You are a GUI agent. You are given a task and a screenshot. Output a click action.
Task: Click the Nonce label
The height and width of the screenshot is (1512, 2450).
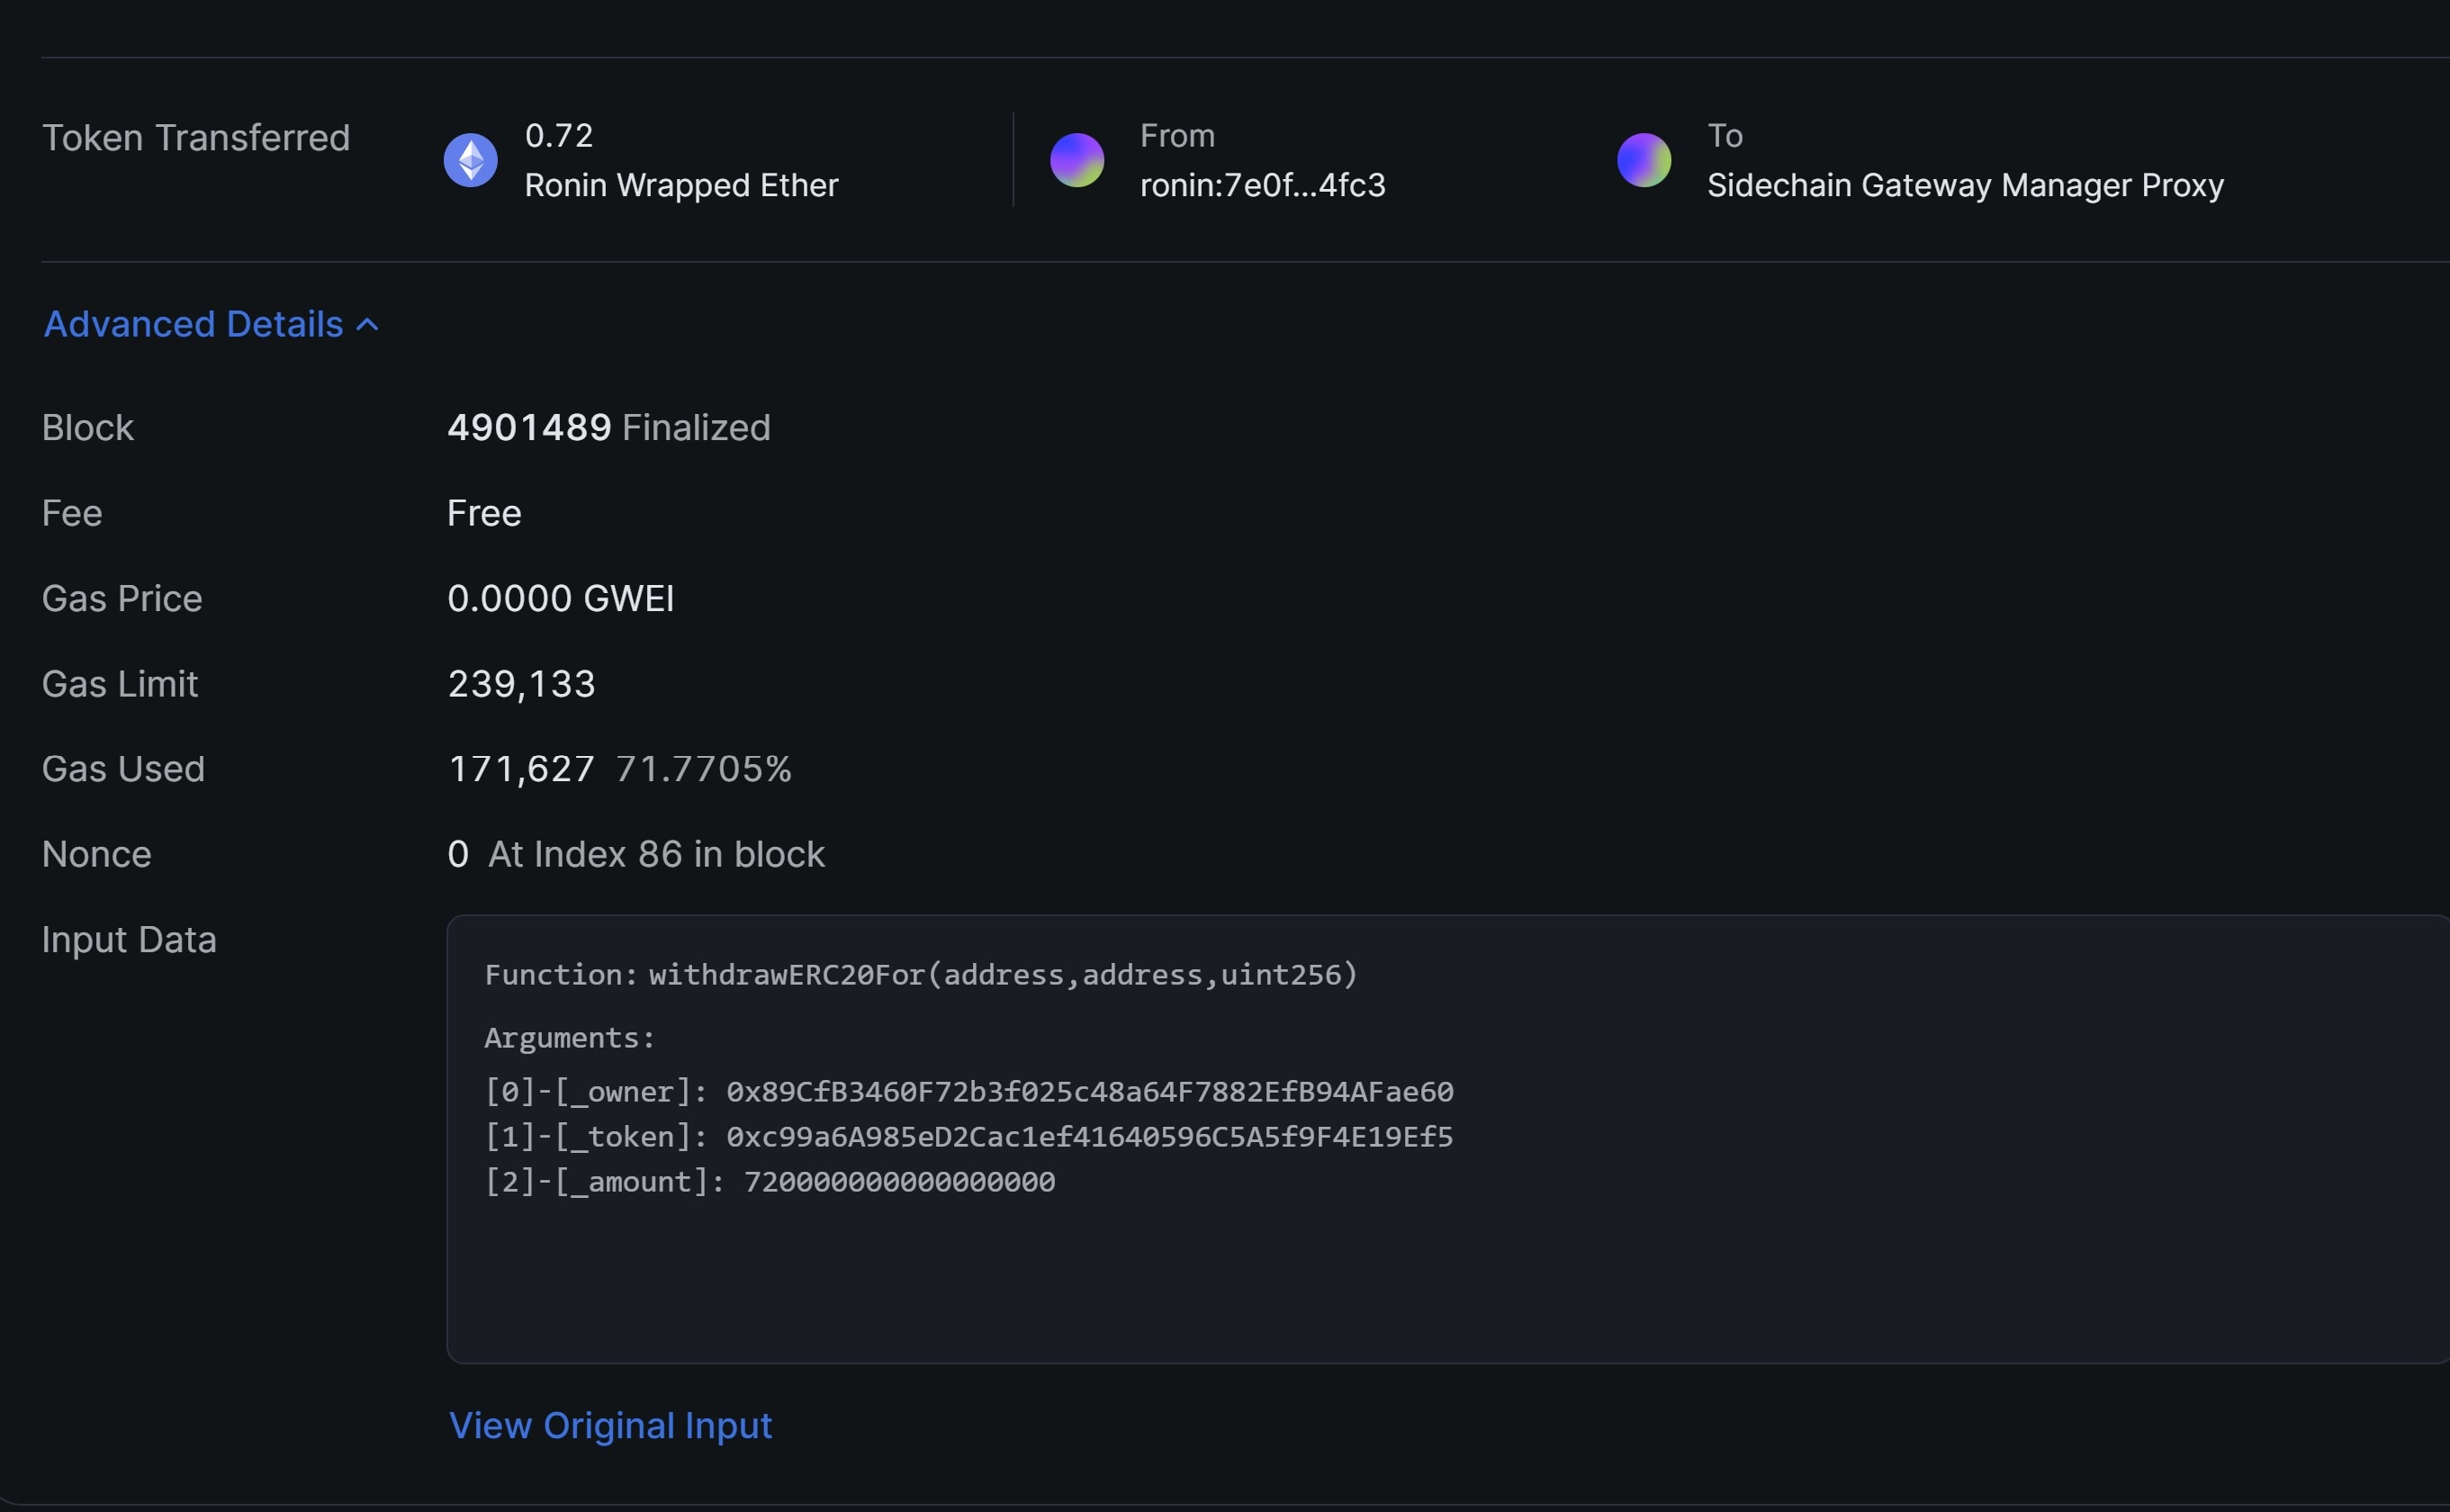point(96,854)
